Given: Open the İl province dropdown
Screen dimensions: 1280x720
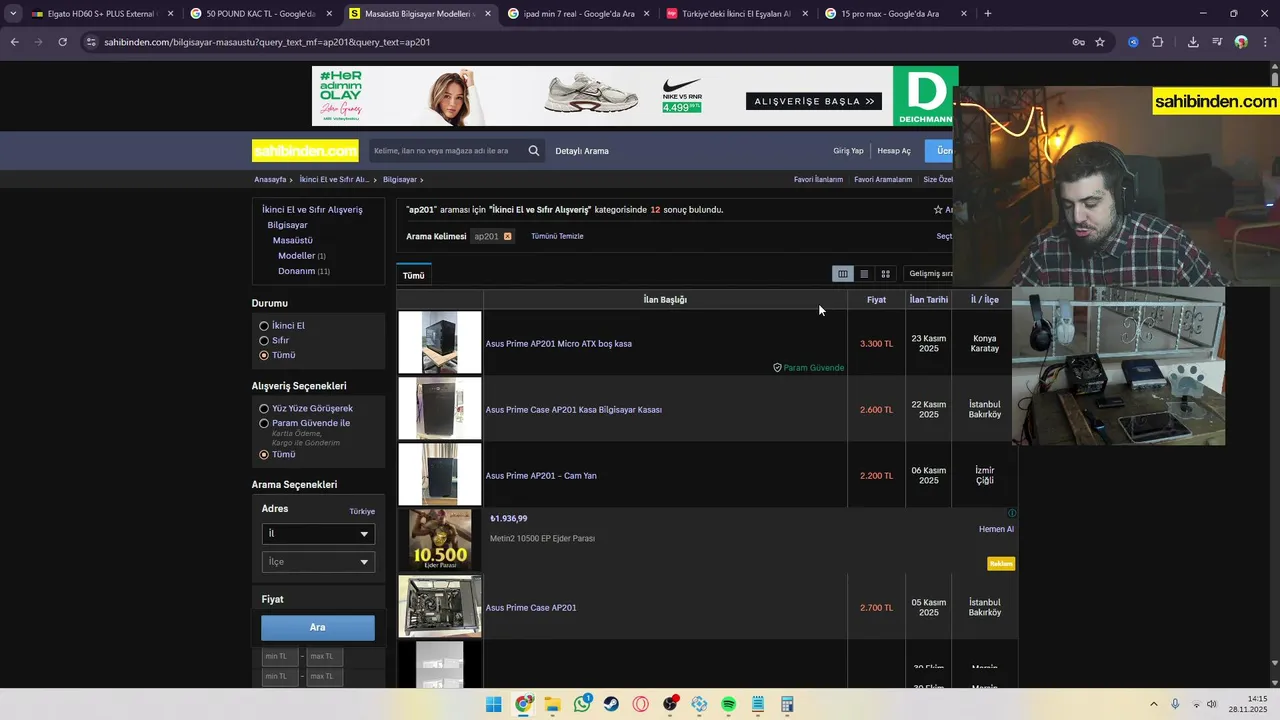Looking at the screenshot, I should click(318, 534).
